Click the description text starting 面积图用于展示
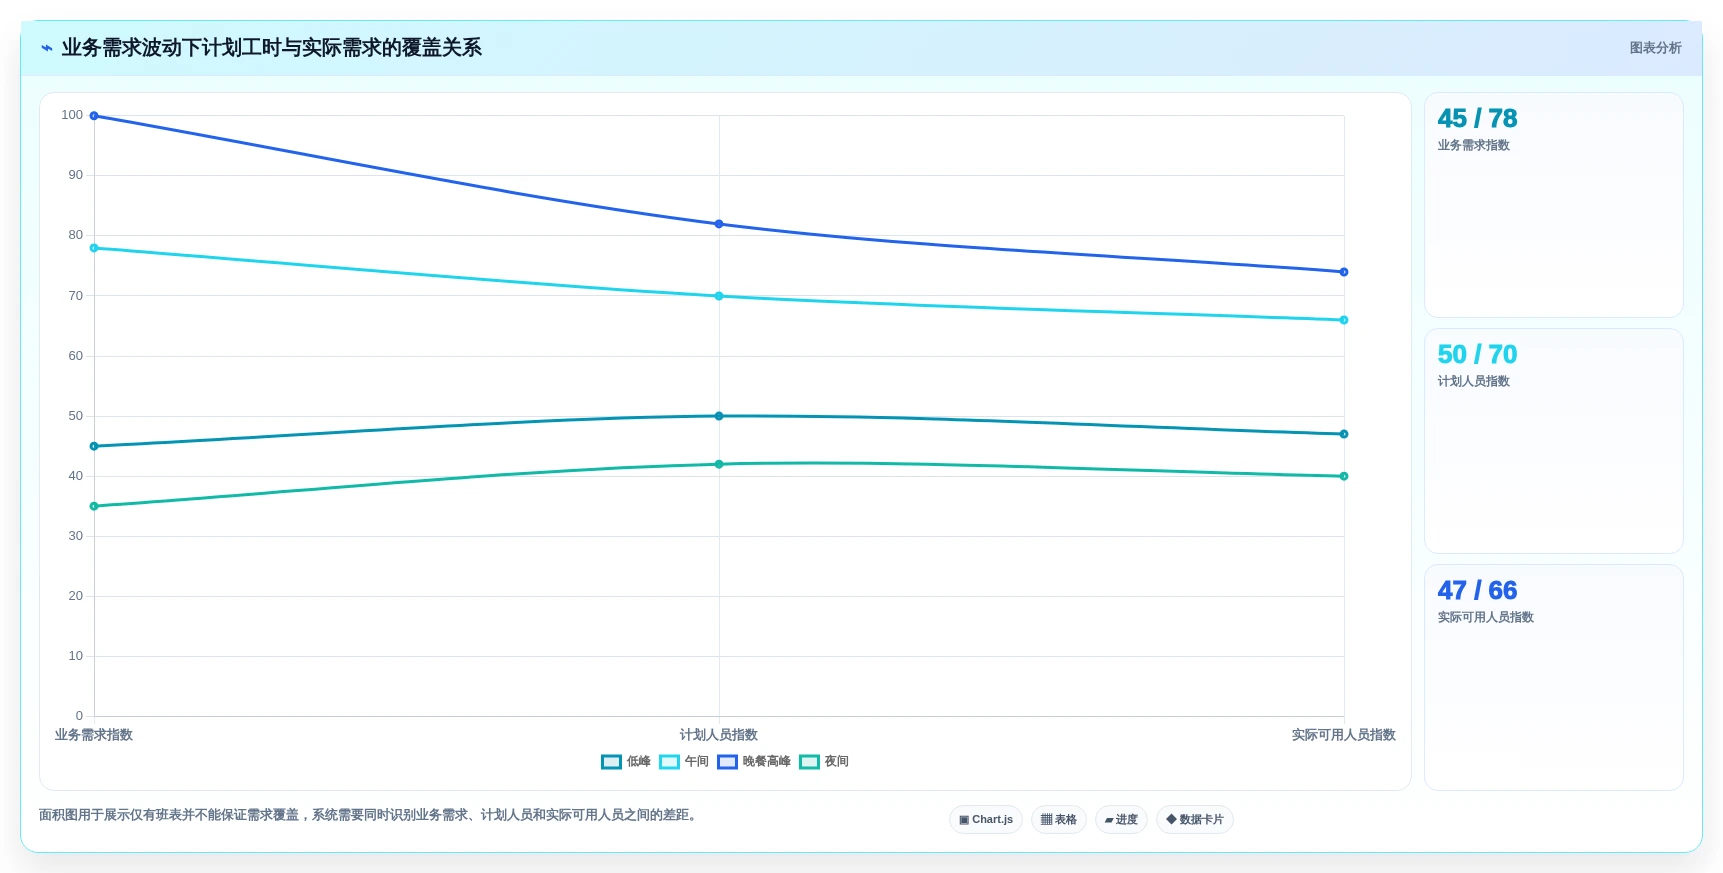Screen dimensions: 1723x873 [370, 815]
